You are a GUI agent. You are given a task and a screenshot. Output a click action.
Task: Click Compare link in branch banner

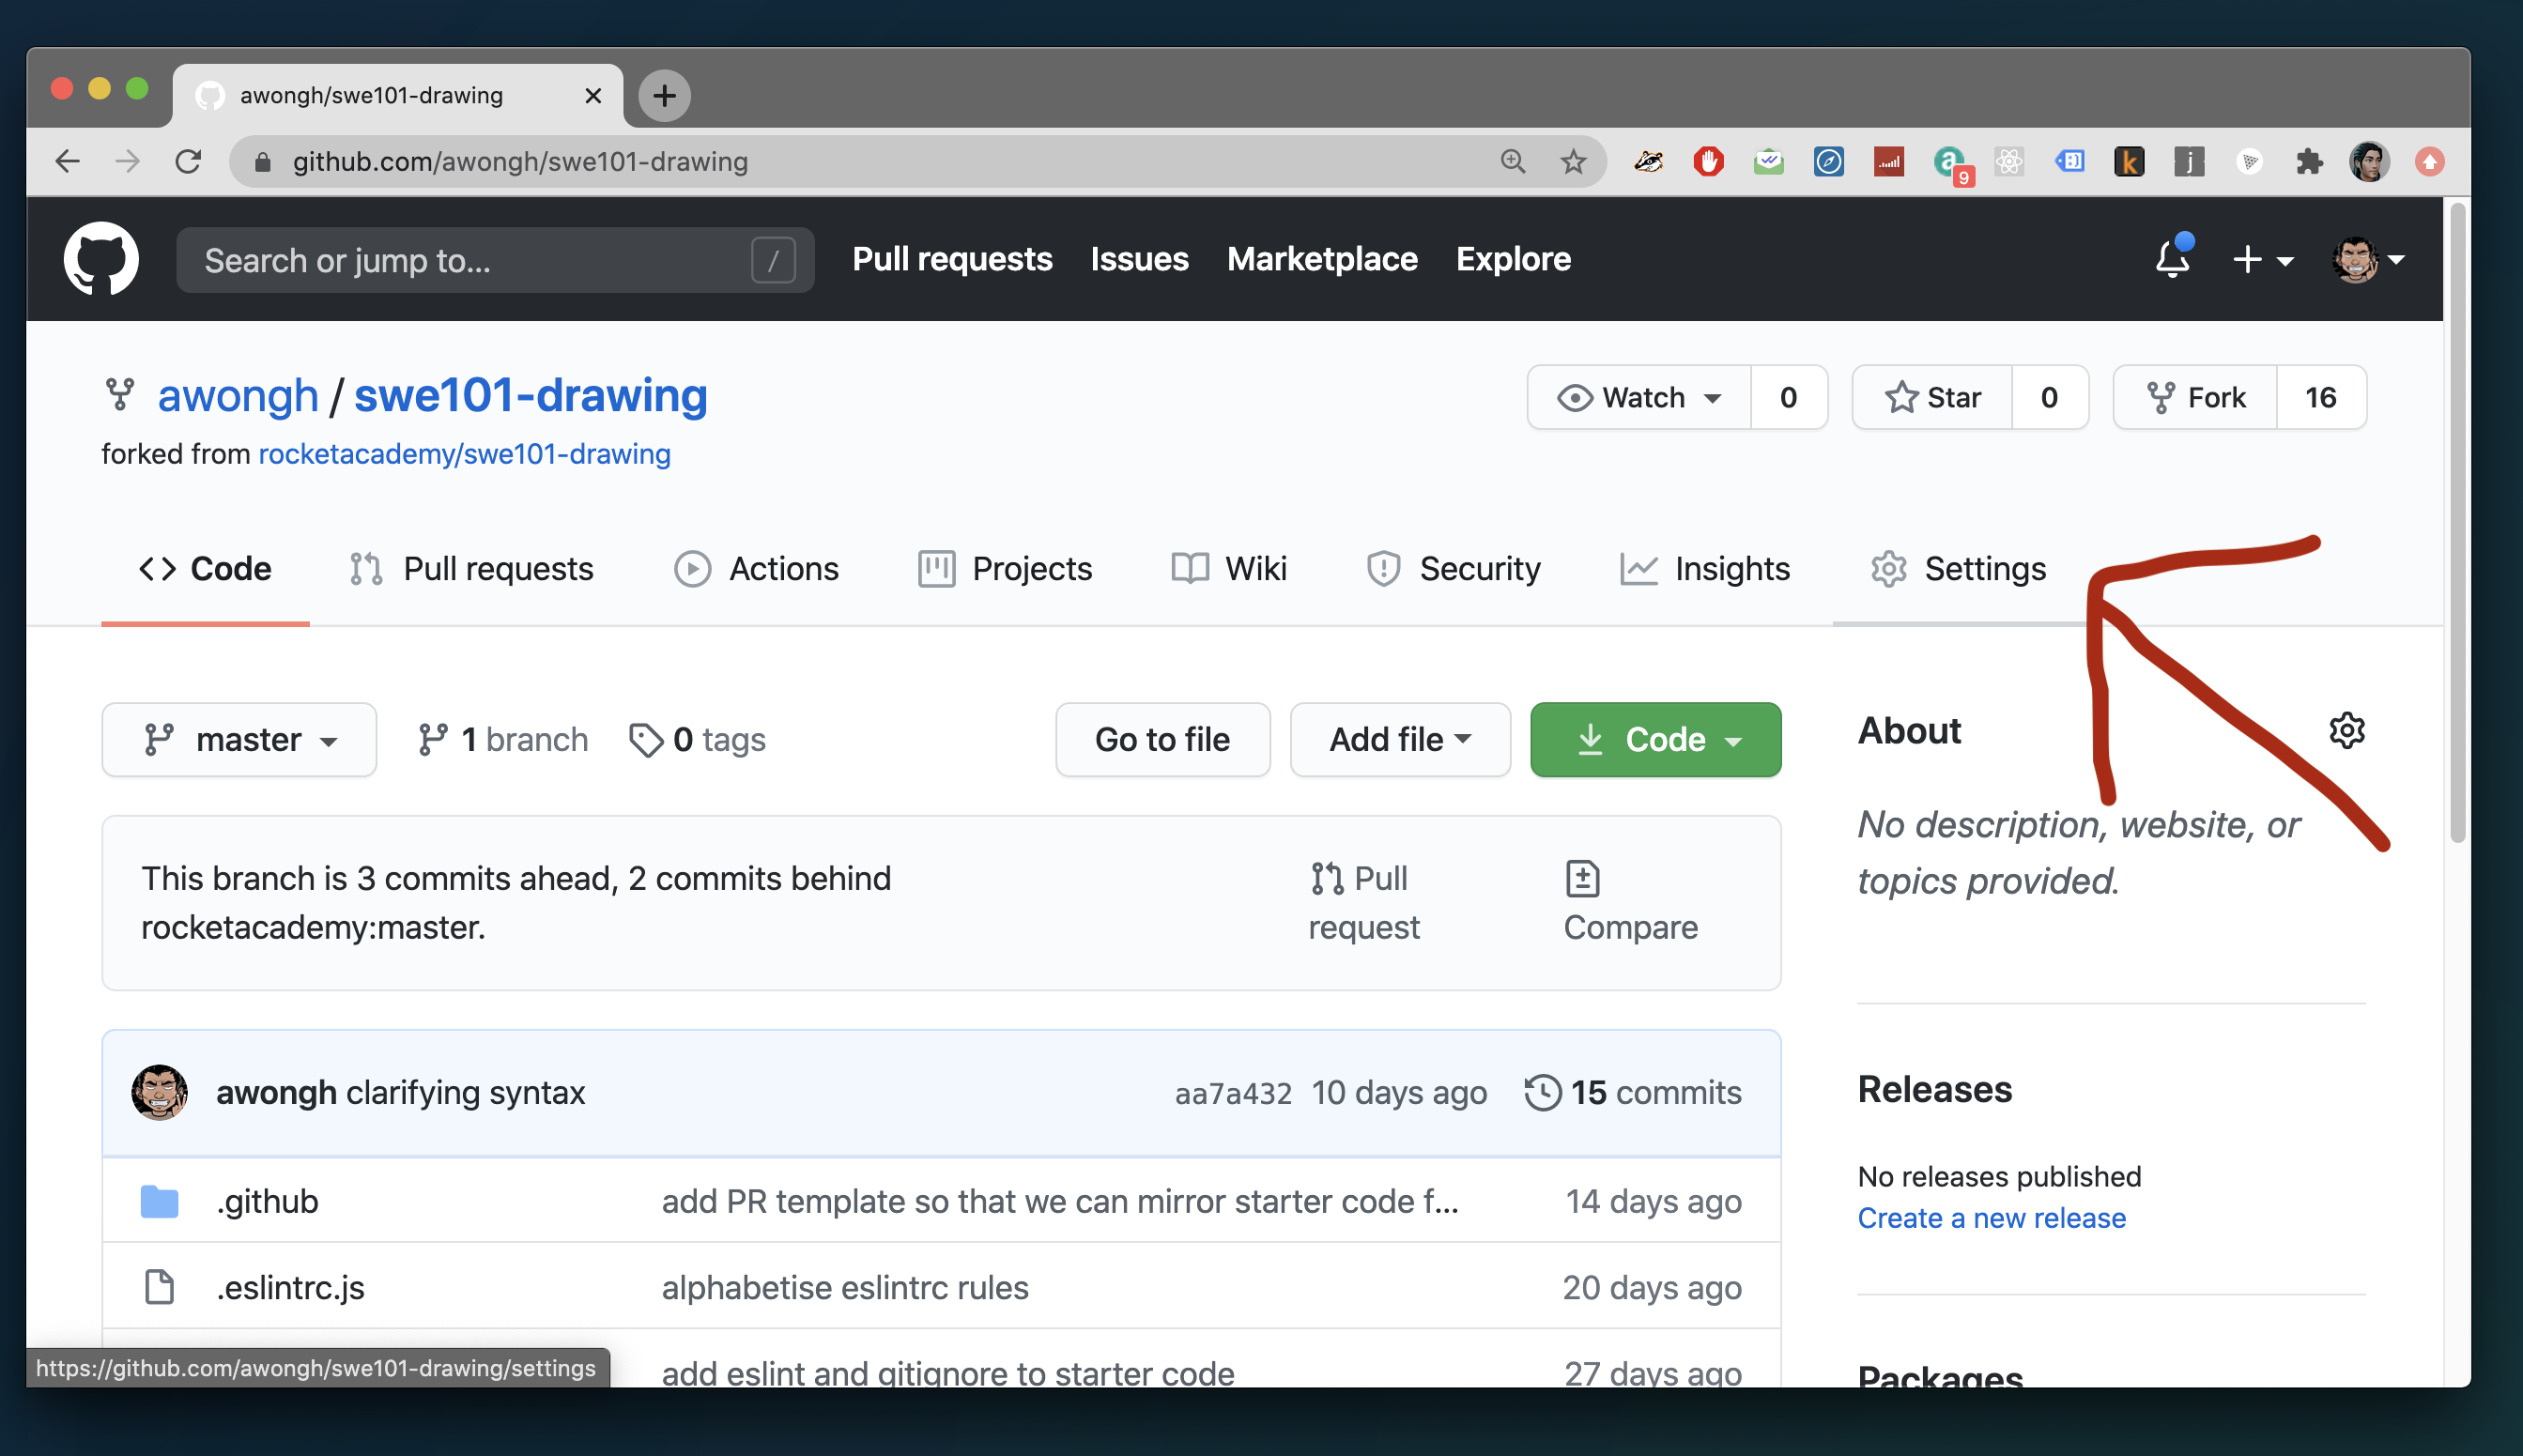1631,902
